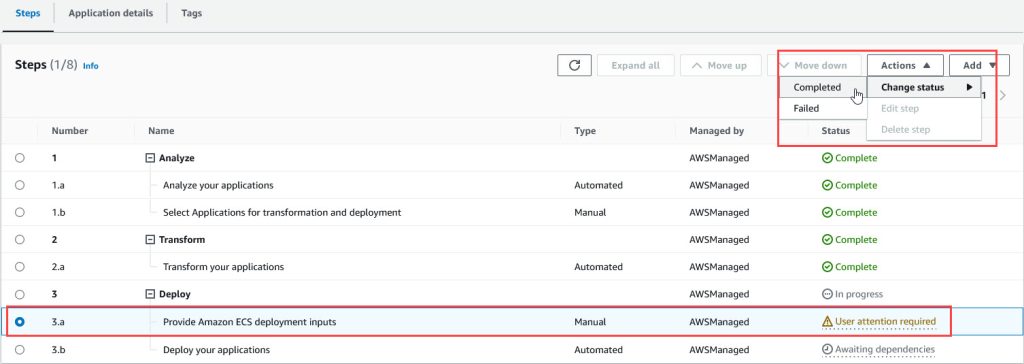Switch to the Tags tab
The width and height of the screenshot is (1024, 364).
coord(191,13)
